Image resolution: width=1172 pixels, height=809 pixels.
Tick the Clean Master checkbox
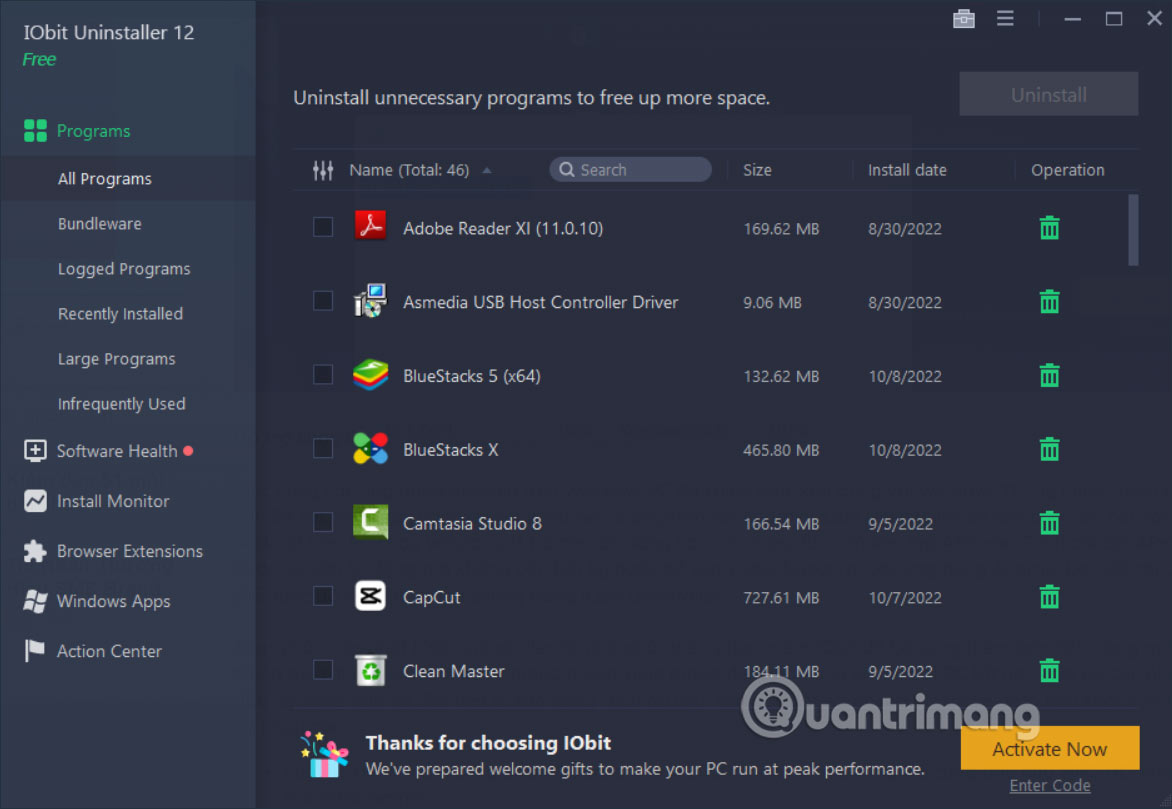[323, 670]
